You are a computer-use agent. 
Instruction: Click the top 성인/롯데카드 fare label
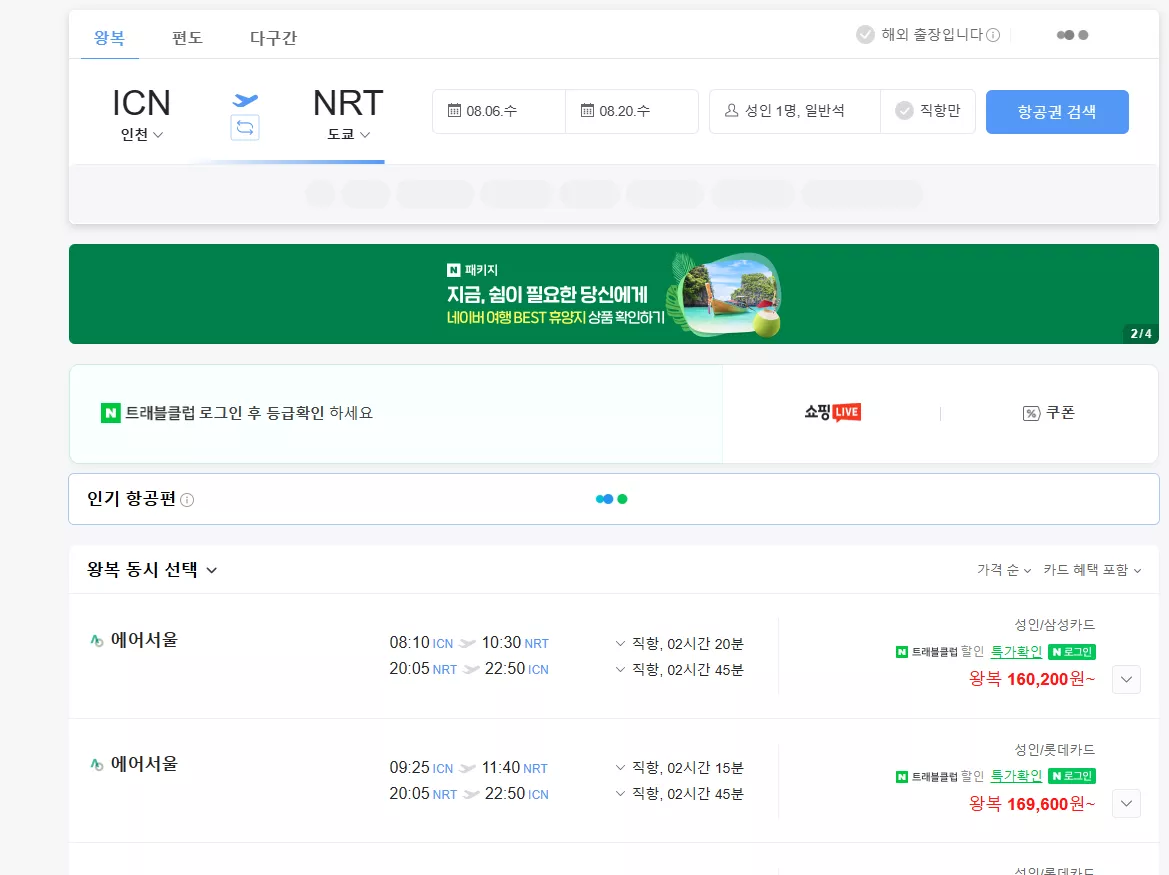[x=1054, y=749]
